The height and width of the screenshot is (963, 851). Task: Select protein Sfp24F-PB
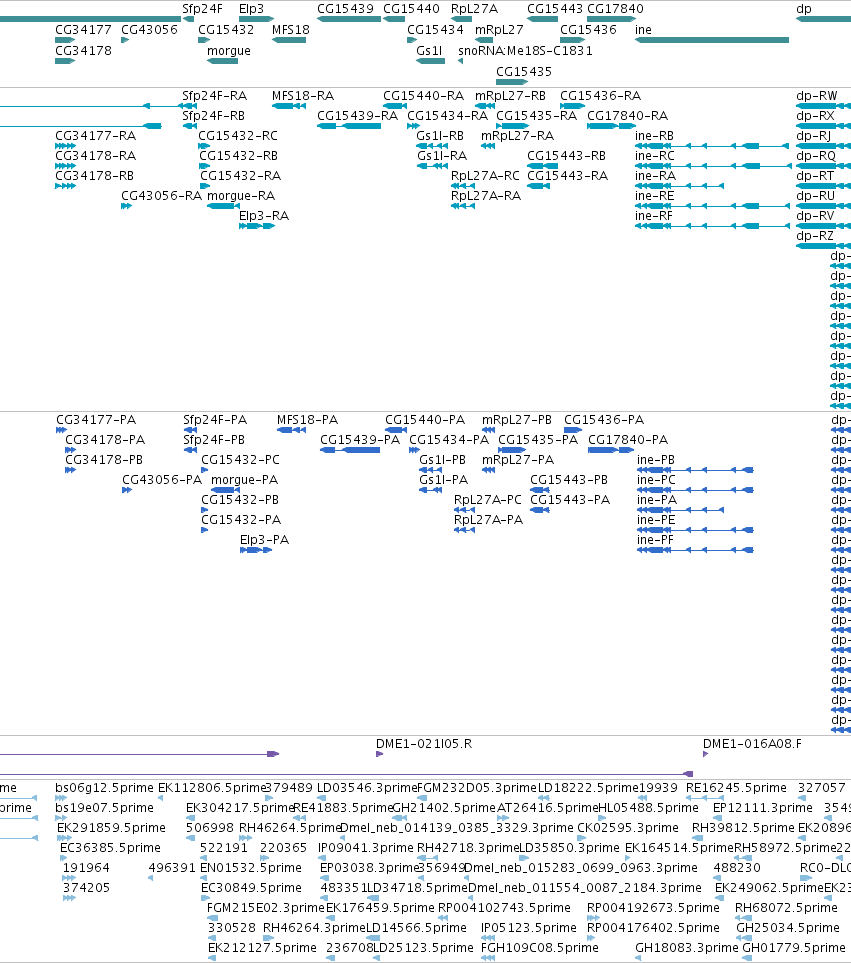214,440
